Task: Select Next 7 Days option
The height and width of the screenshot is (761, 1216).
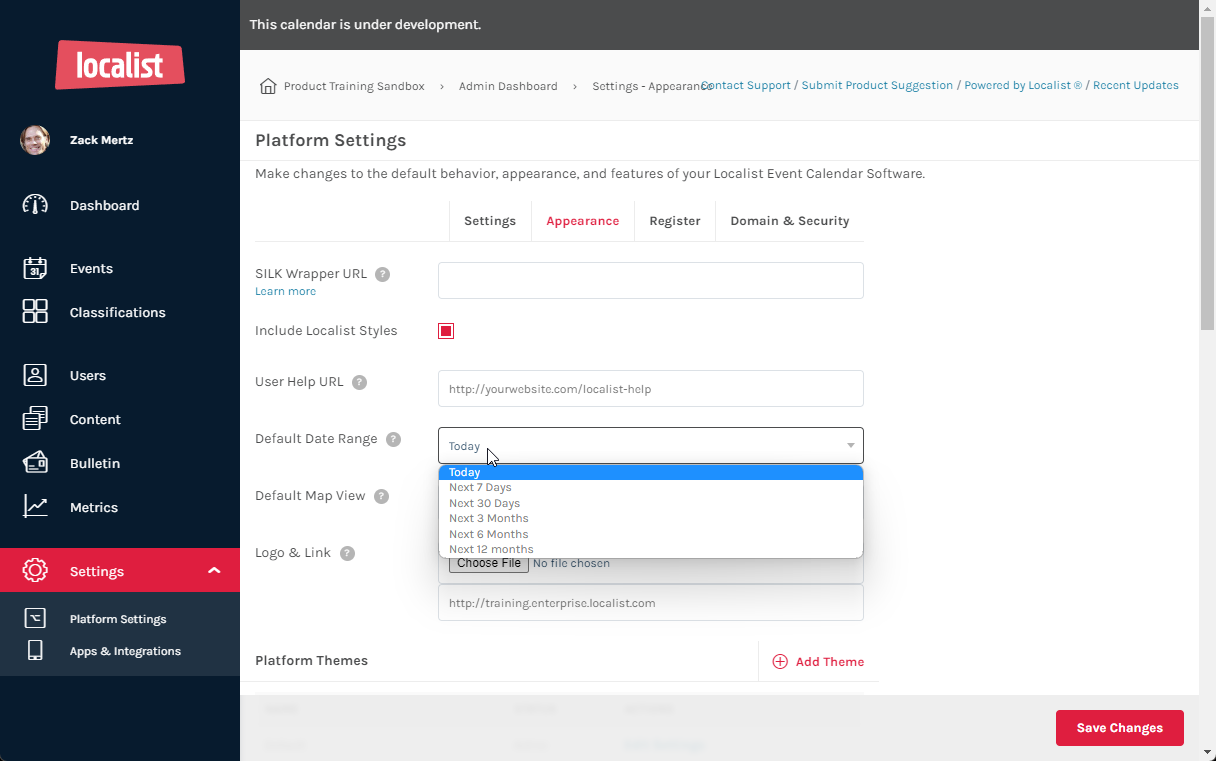Action: pyautogui.click(x=651, y=488)
